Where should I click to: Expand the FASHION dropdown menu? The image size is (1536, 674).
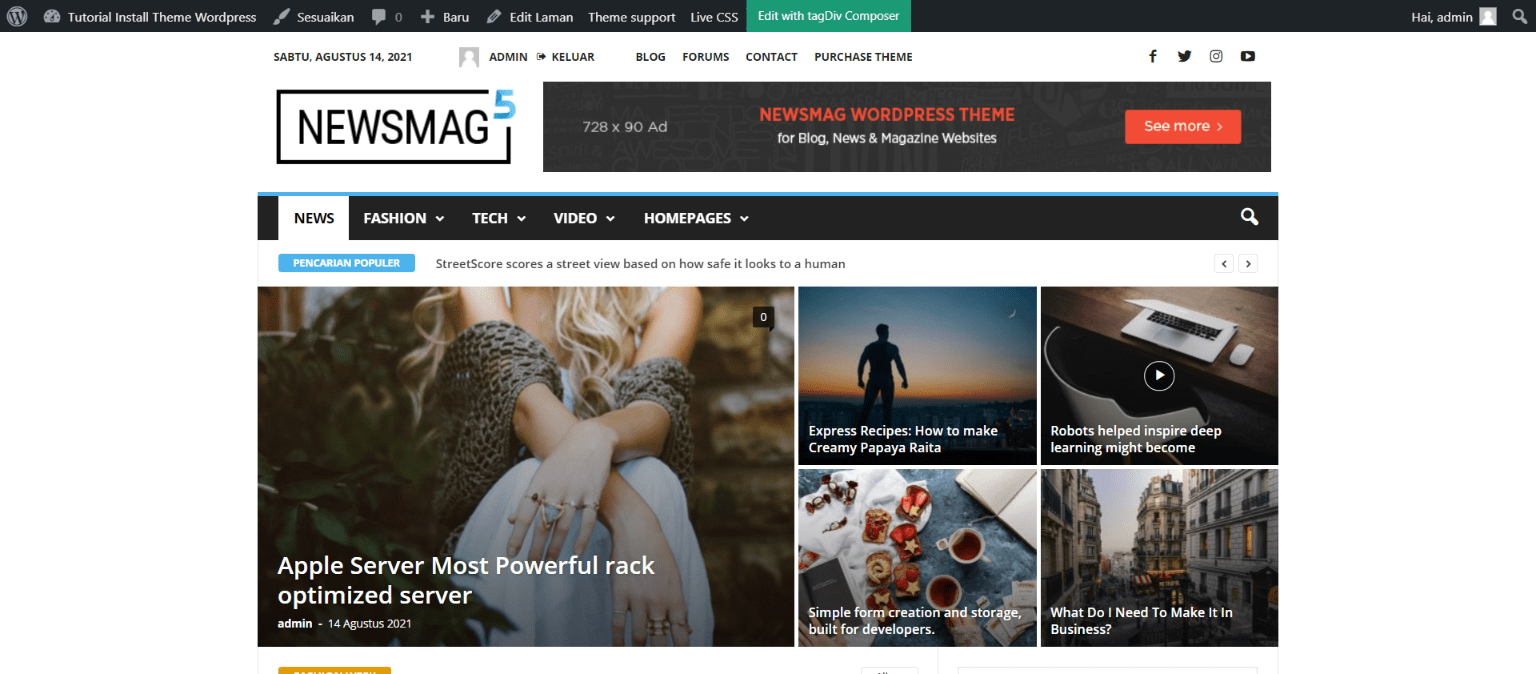tap(403, 217)
